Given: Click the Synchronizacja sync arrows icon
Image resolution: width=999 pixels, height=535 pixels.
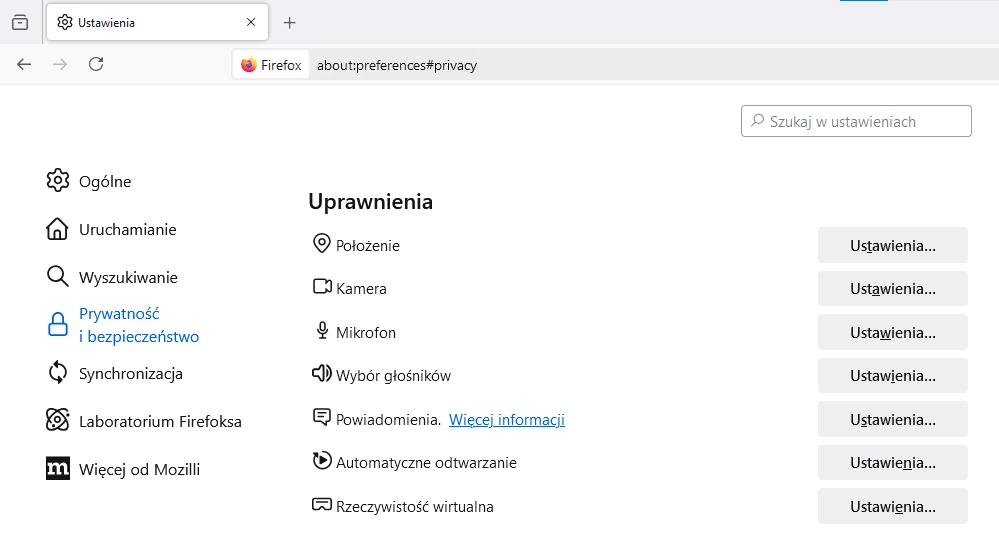Looking at the screenshot, I should tap(57, 373).
